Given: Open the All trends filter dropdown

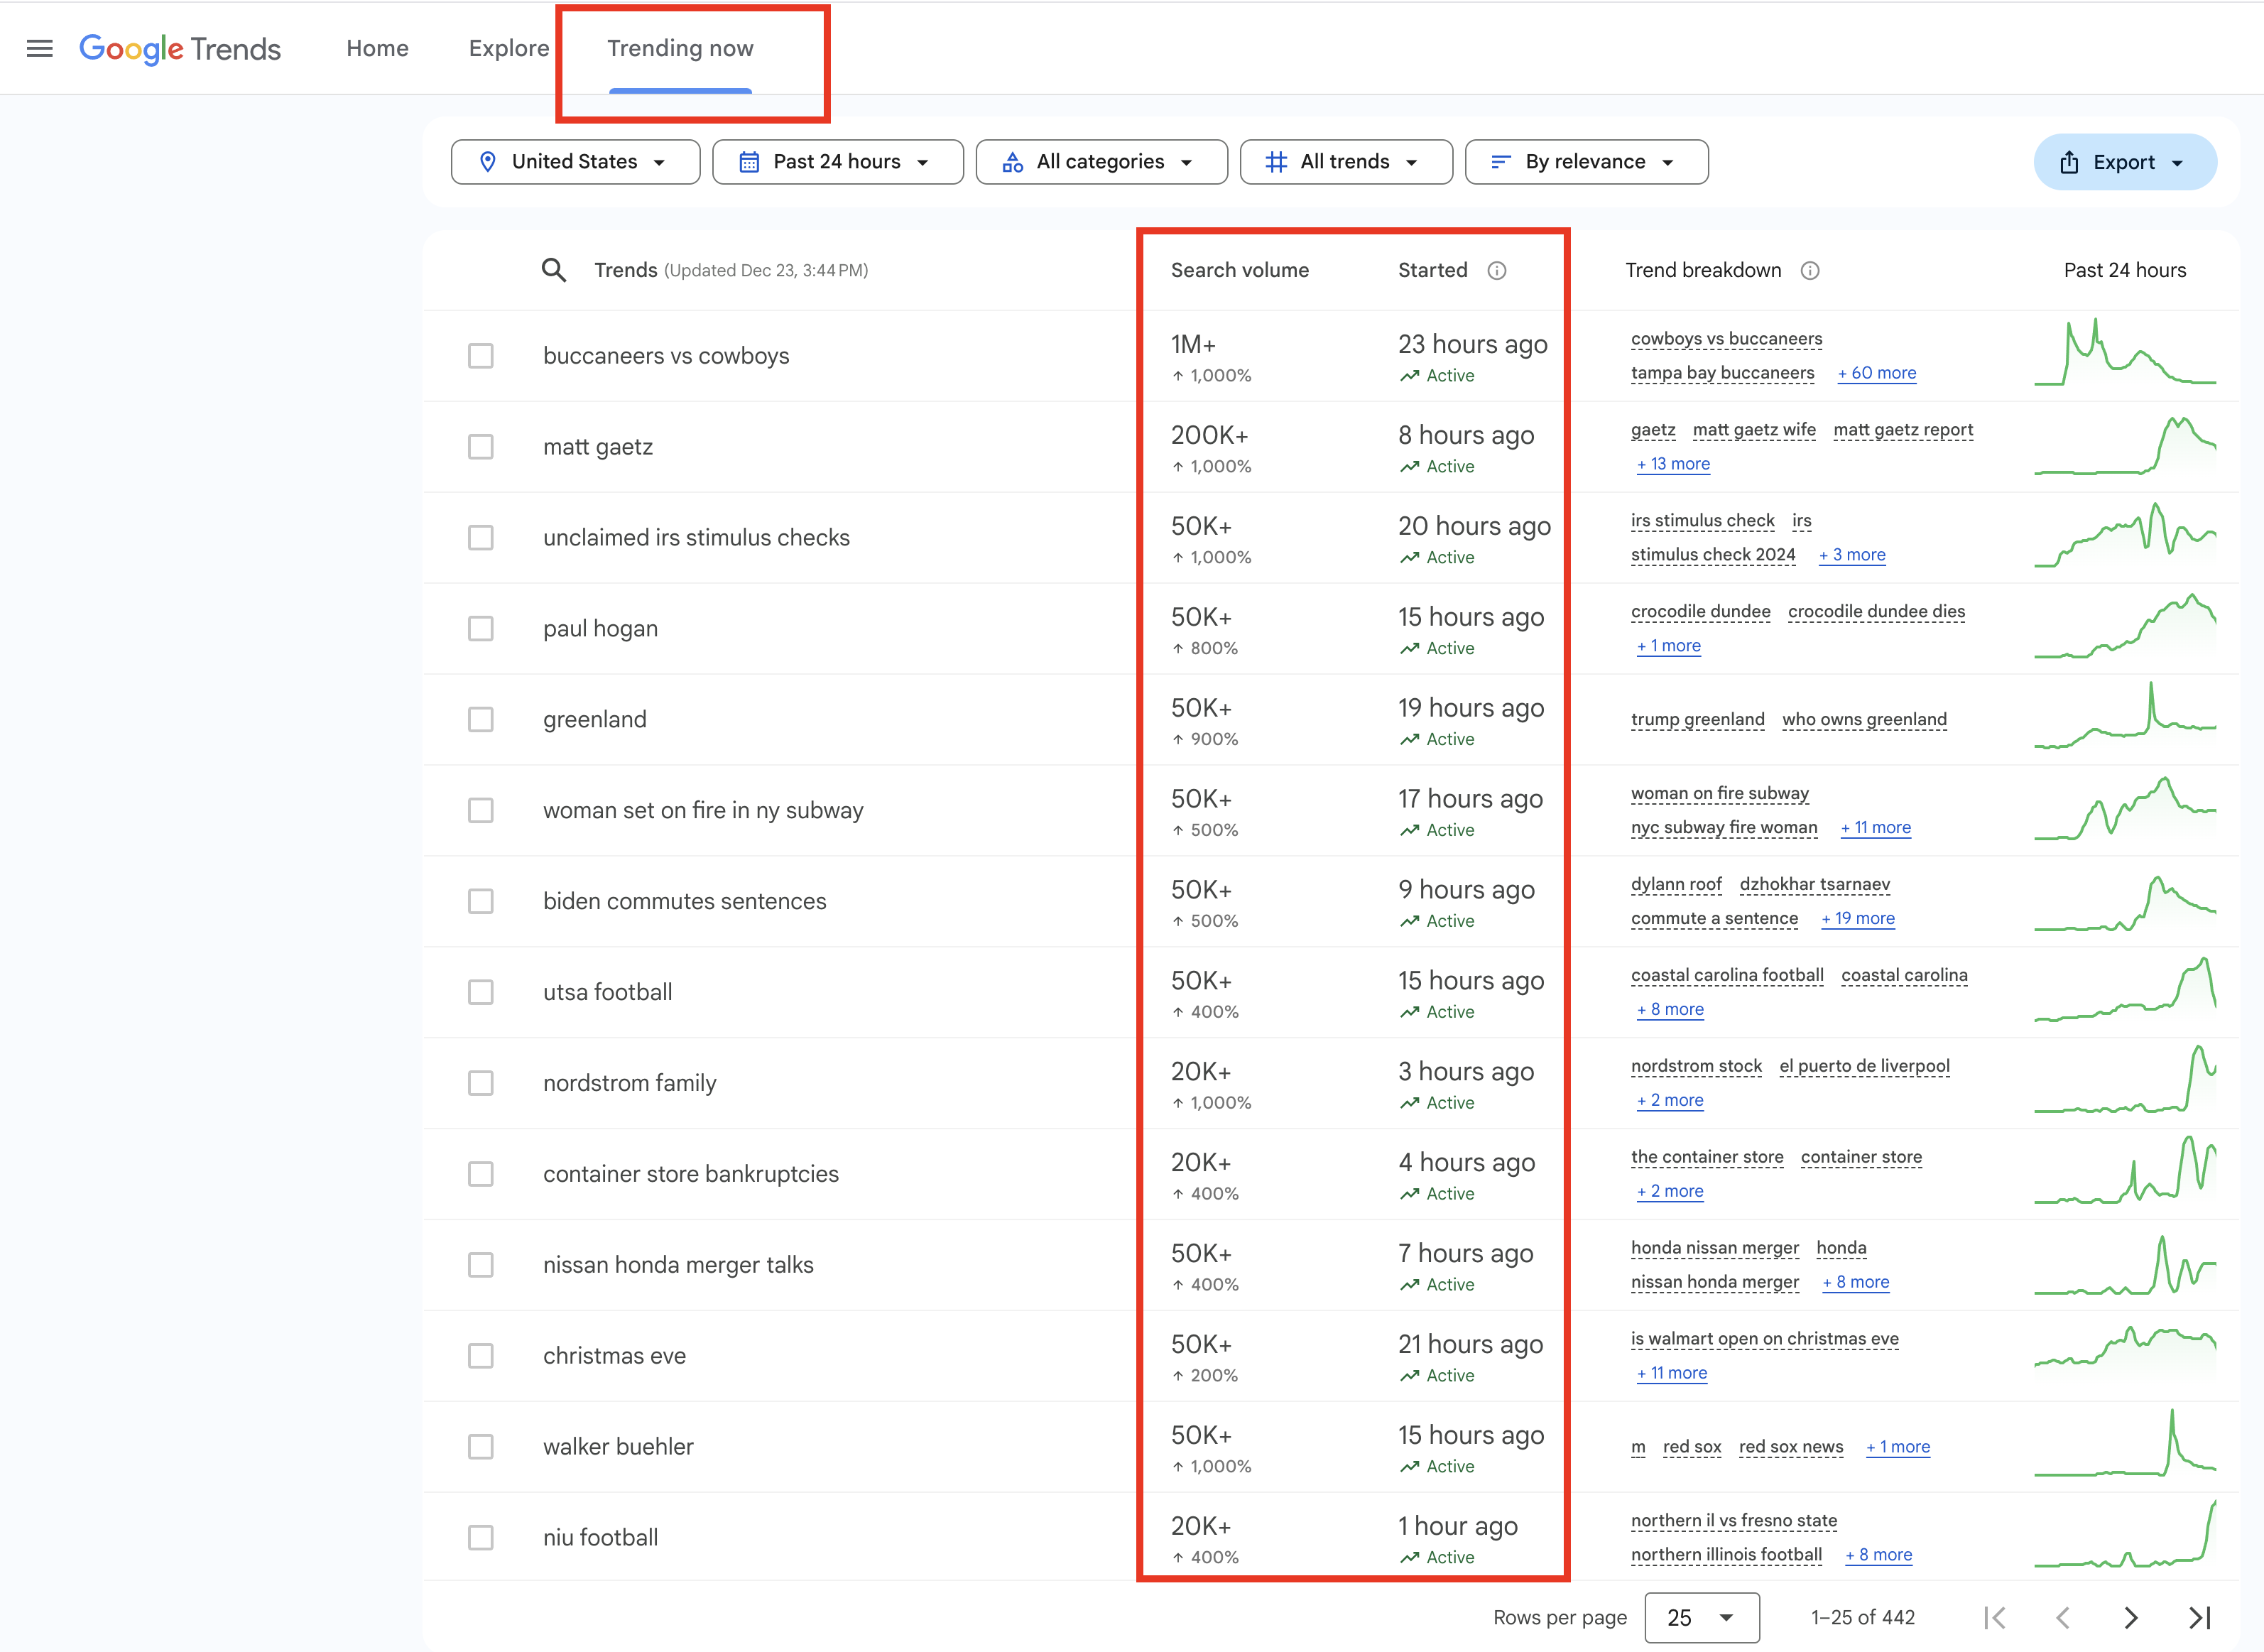Looking at the screenshot, I should pos(1346,162).
